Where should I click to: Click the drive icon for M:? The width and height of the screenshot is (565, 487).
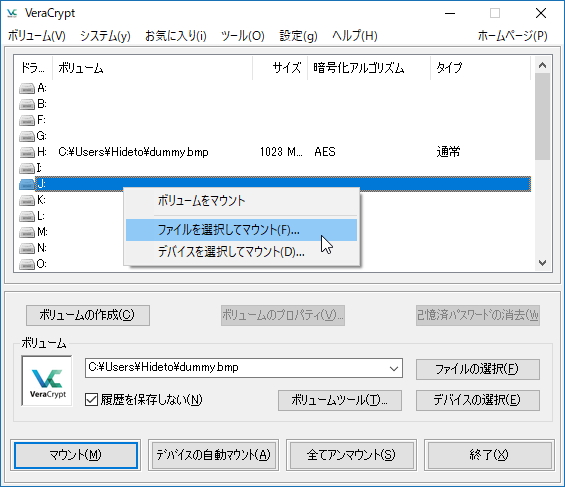tap(27, 232)
